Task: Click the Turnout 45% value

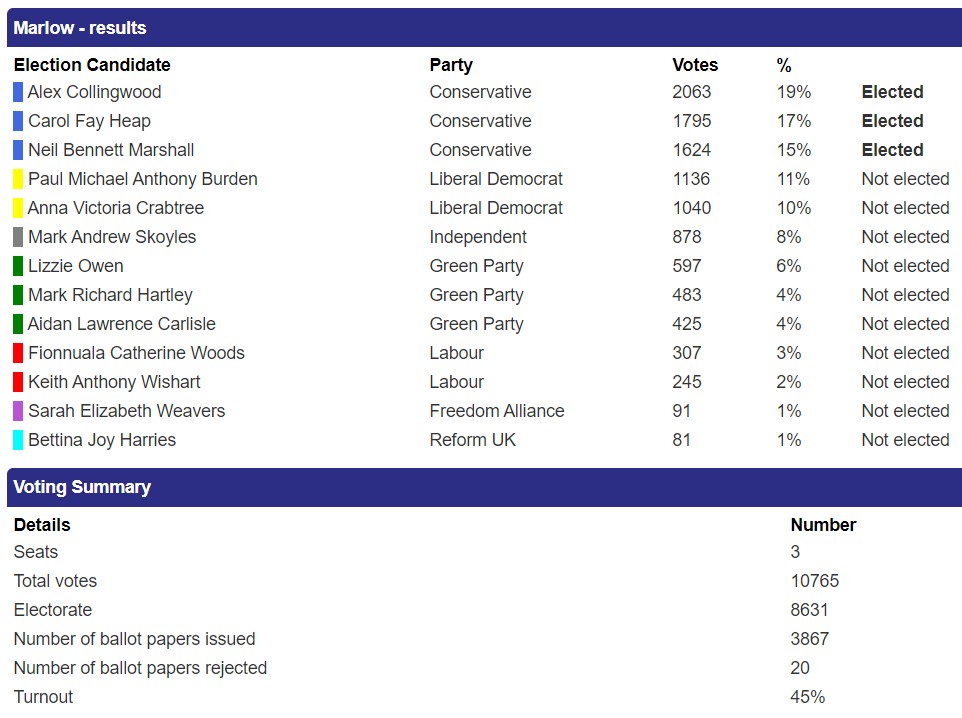Action: click(x=808, y=697)
